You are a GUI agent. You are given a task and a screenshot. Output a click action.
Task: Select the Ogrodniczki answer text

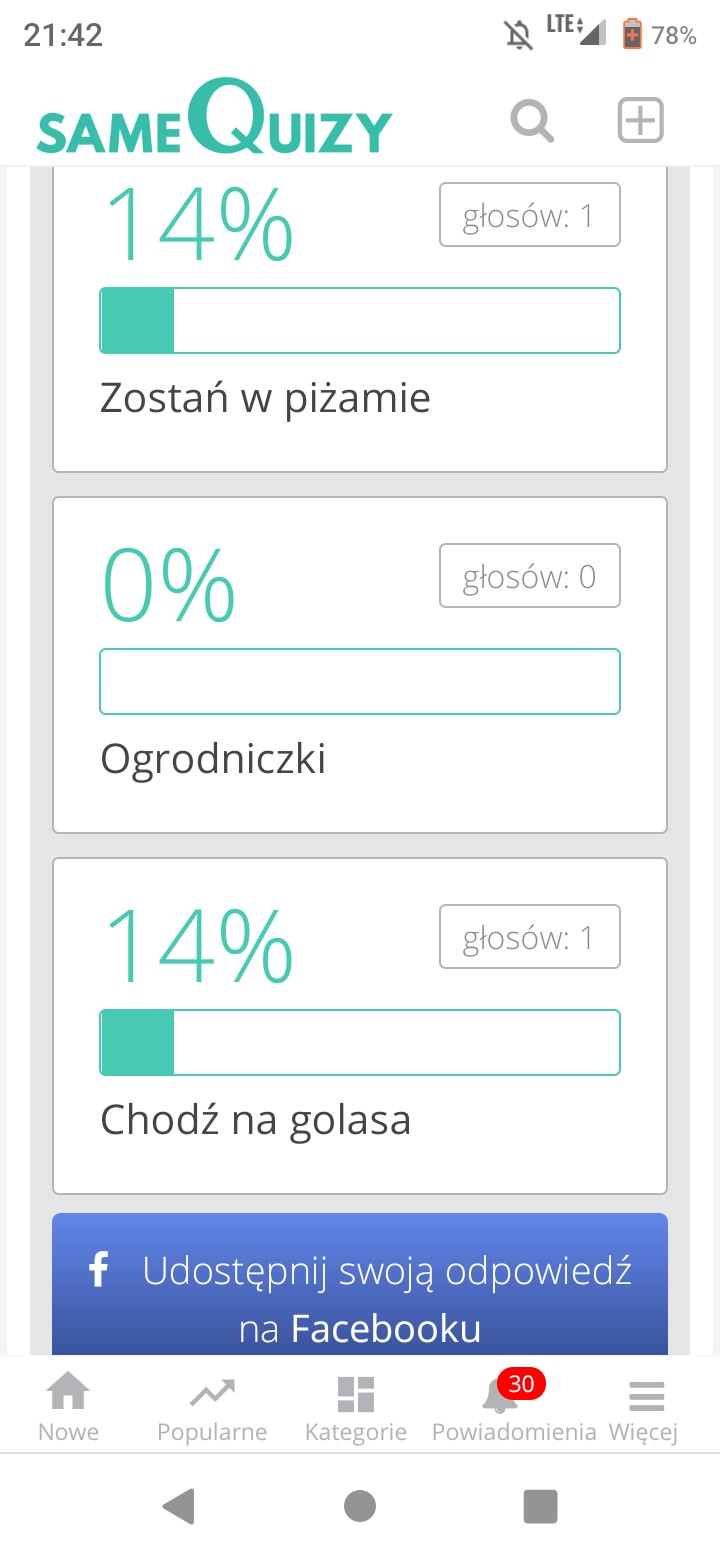coord(213,759)
